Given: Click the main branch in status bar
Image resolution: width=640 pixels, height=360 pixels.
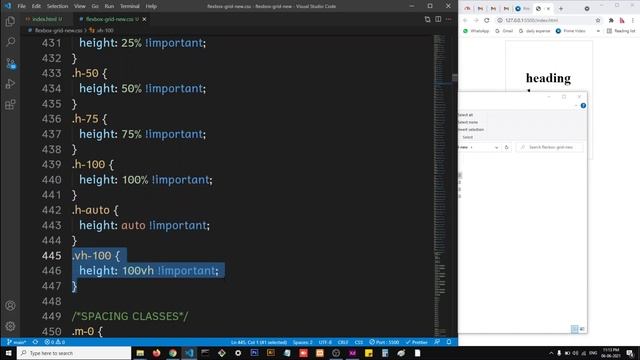Looking at the screenshot, I should pyautogui.click(x=16, y=342).
